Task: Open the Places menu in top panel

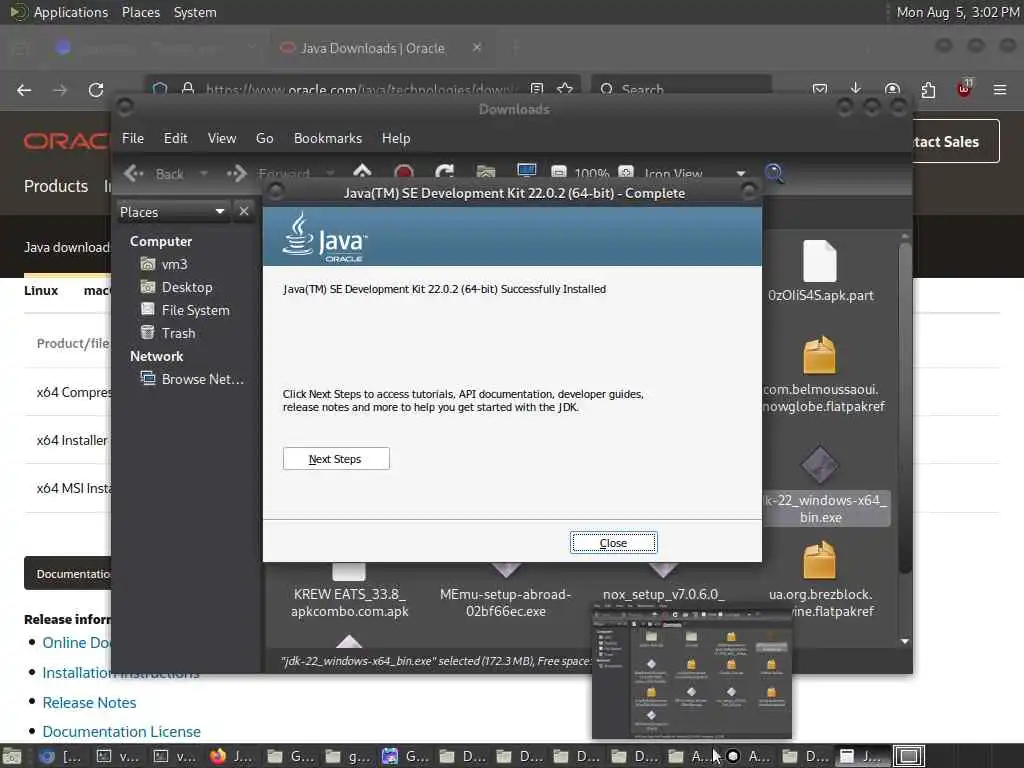Action: (141, 12)
